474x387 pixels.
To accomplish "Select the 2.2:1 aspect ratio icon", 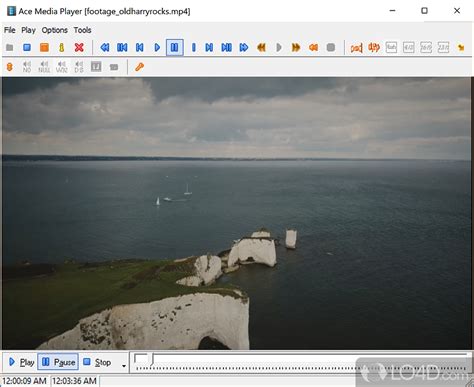I will (443, 47).
